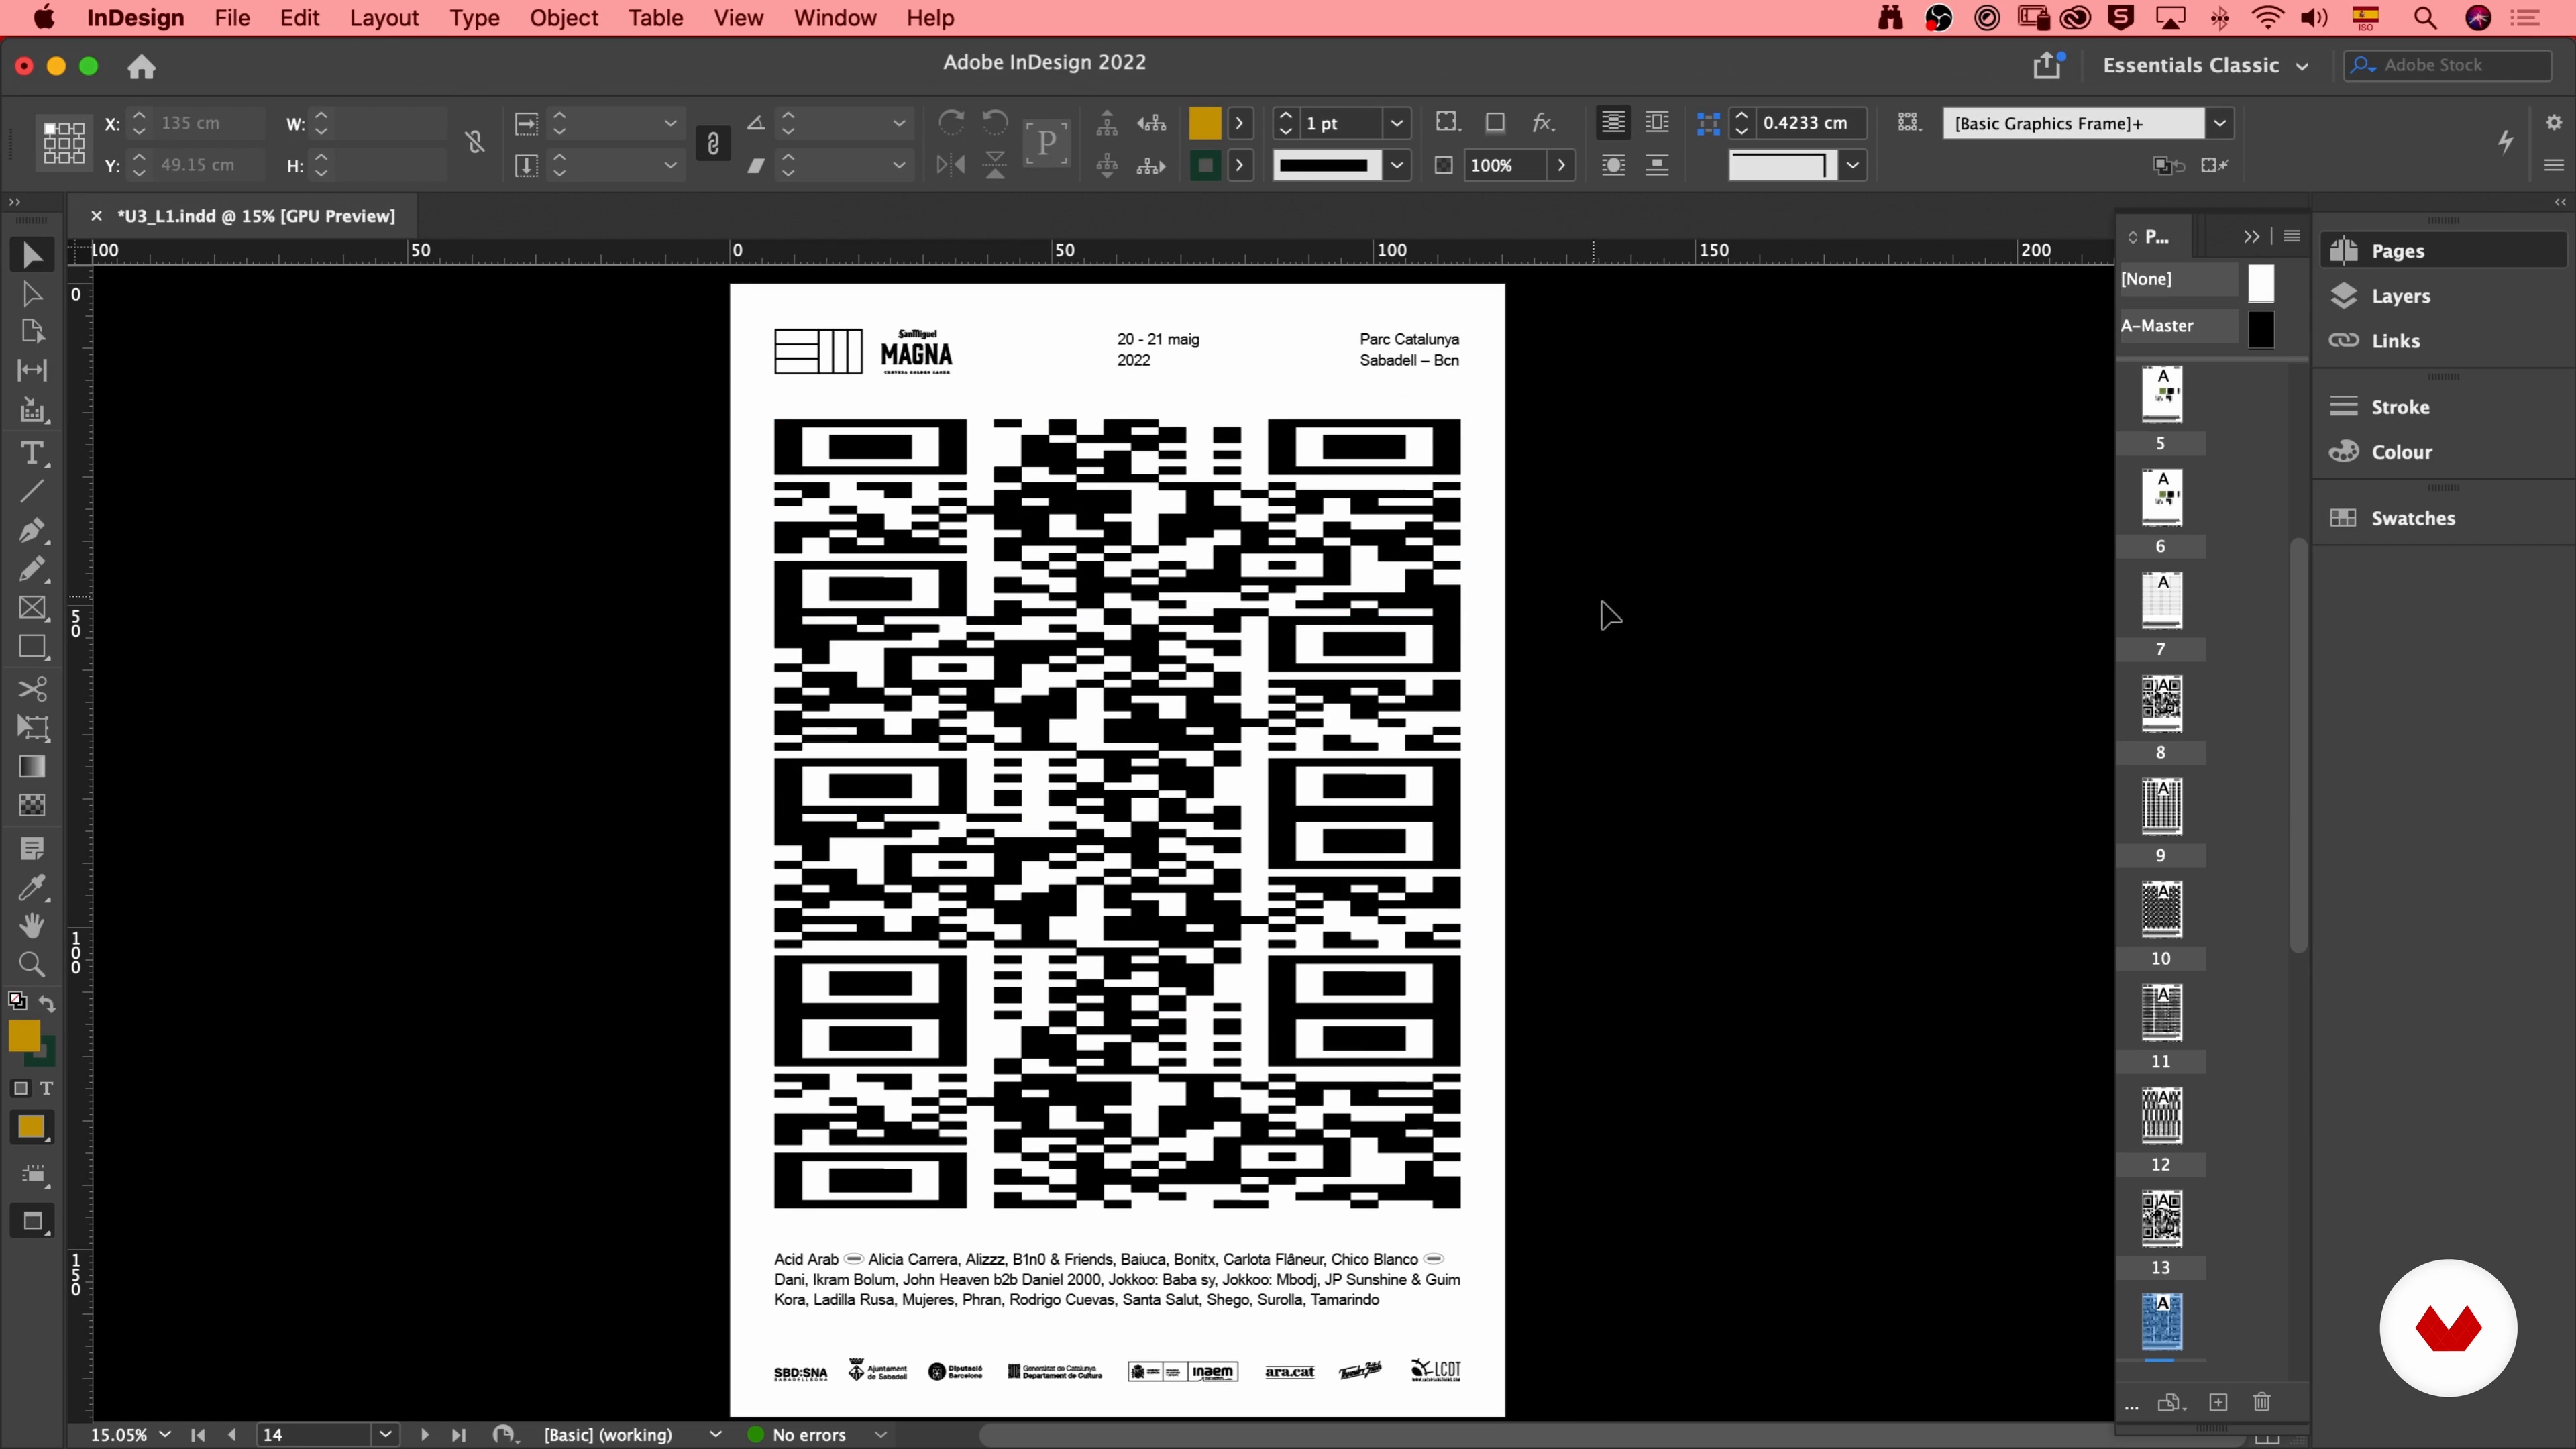Click the Tools panel yellow fill swatch
The width and height of the screenshot is (2576, 1449).
pyautogui.click(x=24, y=1036)
